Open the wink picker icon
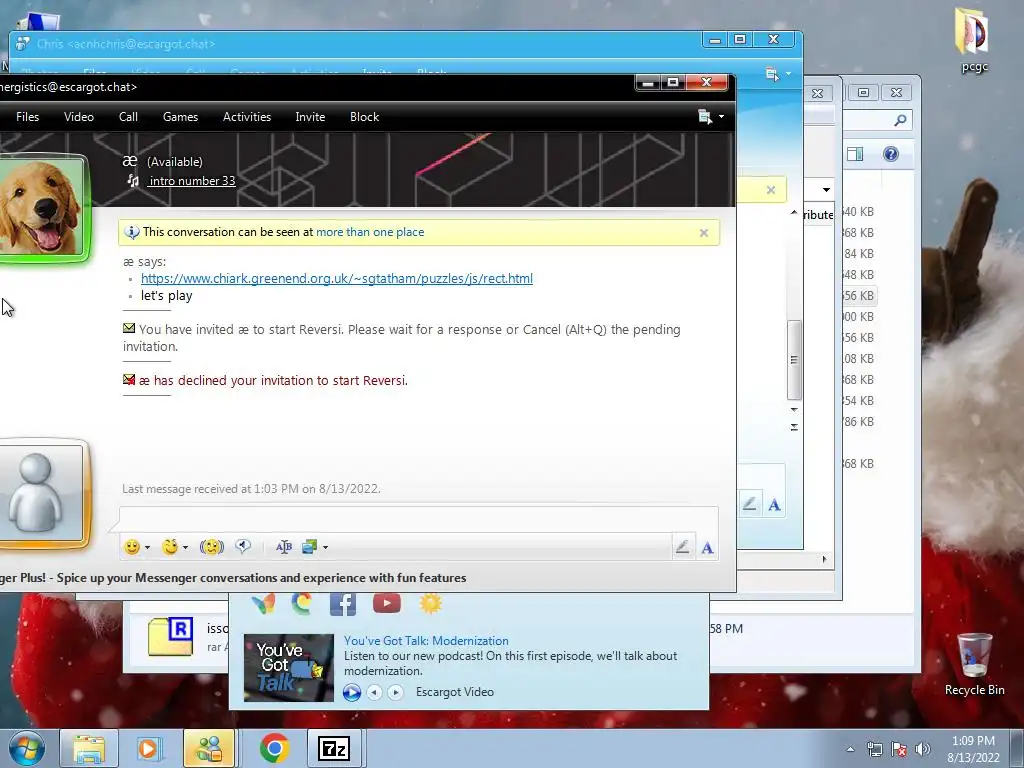 pos(170,547)
